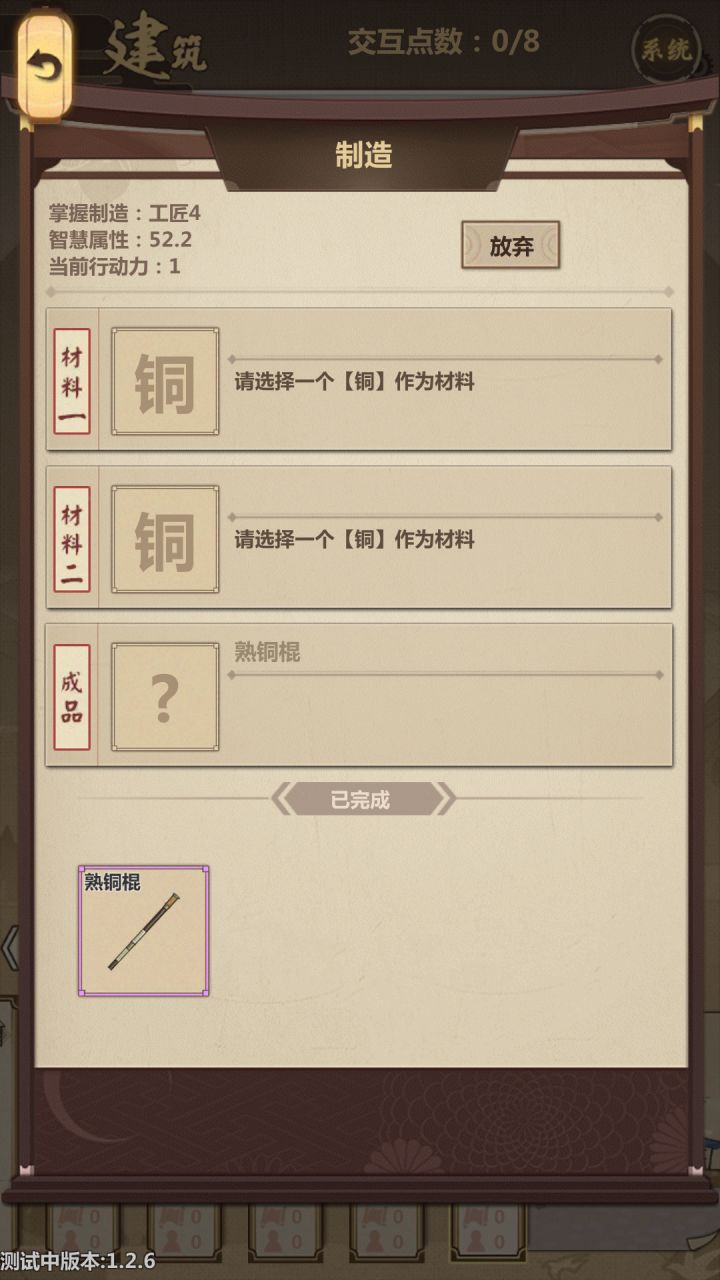Tap the 熟铜棍 staff icon under 已完成
The height and width of the screenshot is (1280, 720).
(x=144, y=931)
